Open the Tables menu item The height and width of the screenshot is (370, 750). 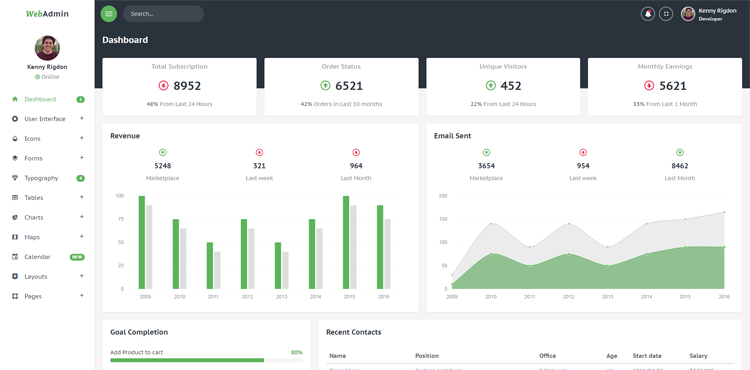(x=47, y=197)
